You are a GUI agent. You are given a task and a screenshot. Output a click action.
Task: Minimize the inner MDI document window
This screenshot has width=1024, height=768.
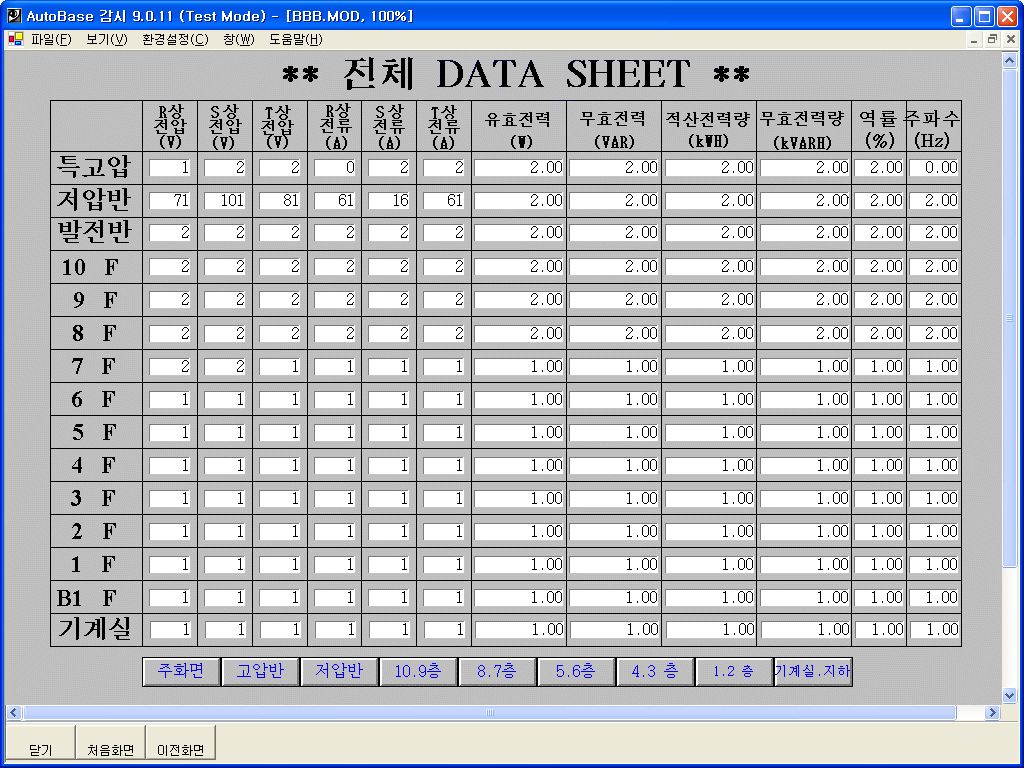(976, 40)
